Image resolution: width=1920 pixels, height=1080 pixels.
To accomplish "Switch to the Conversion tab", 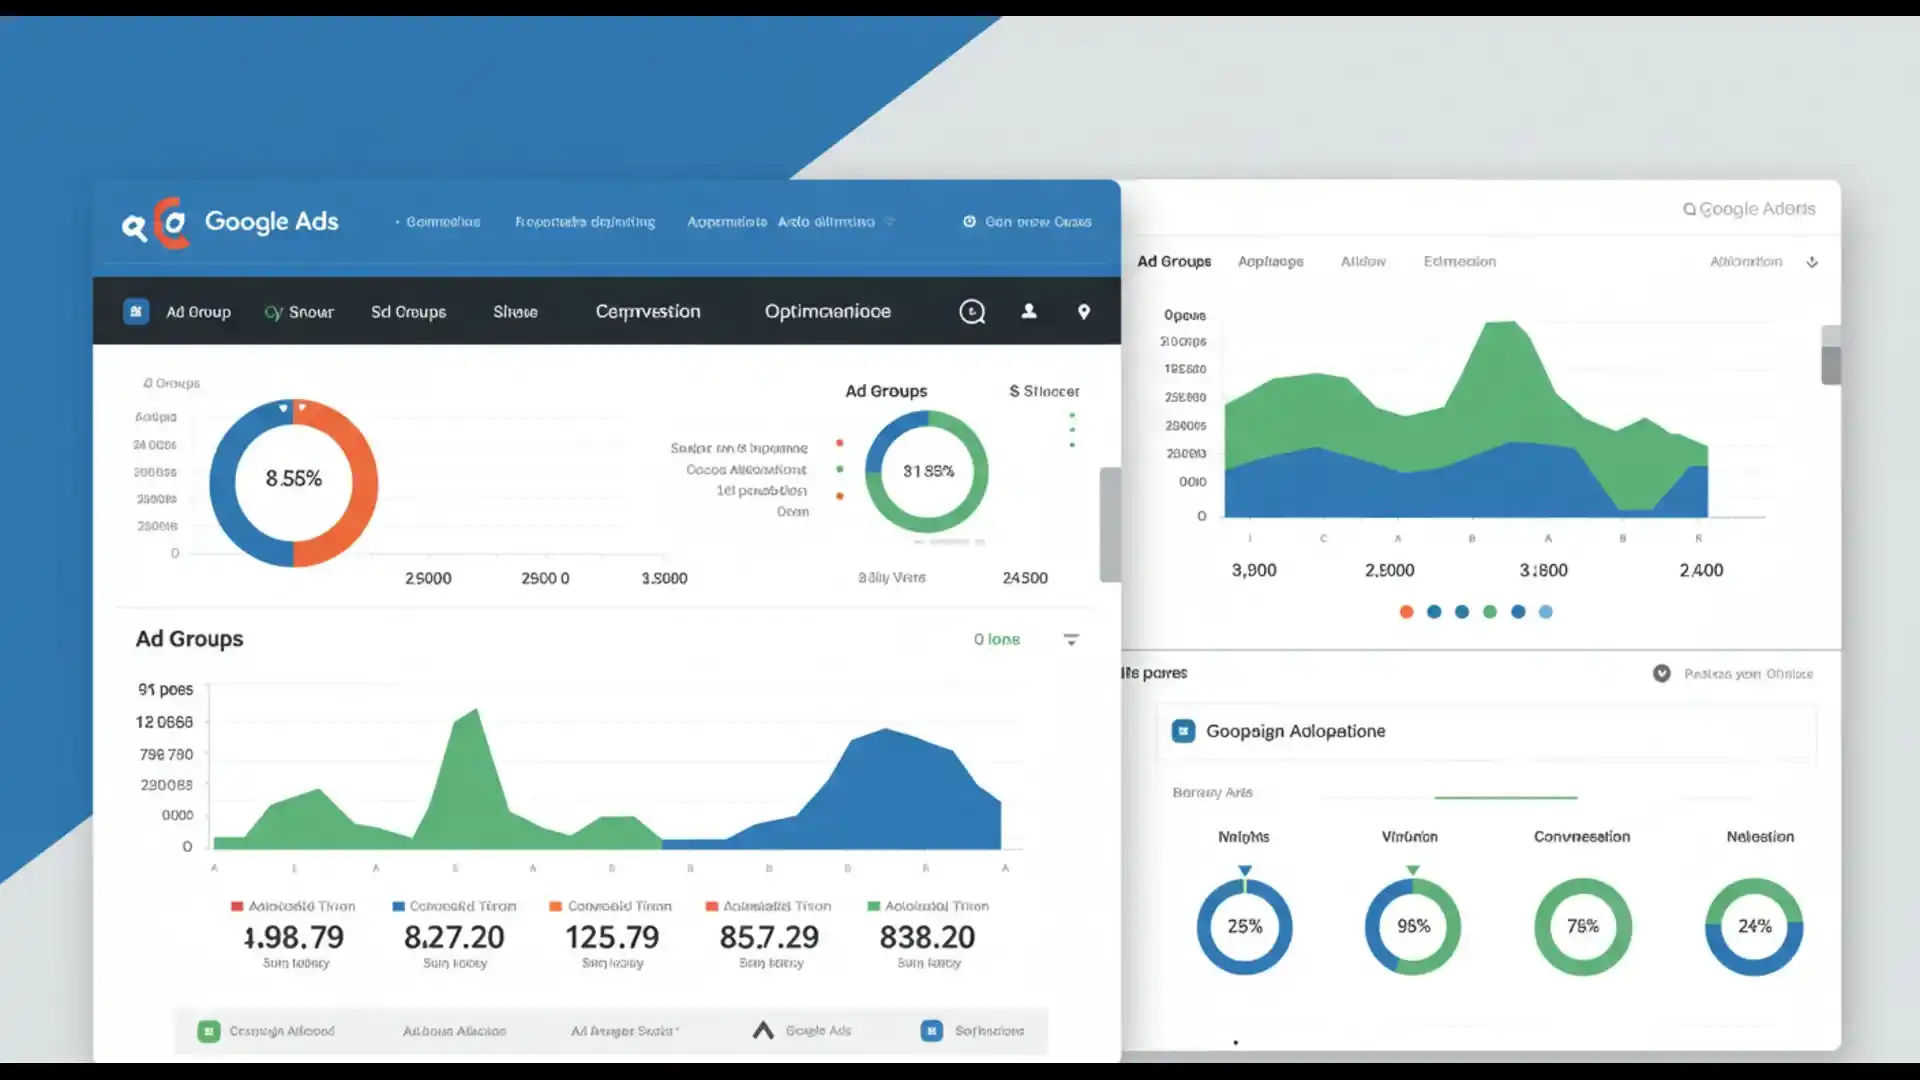I will coord(648,311).
